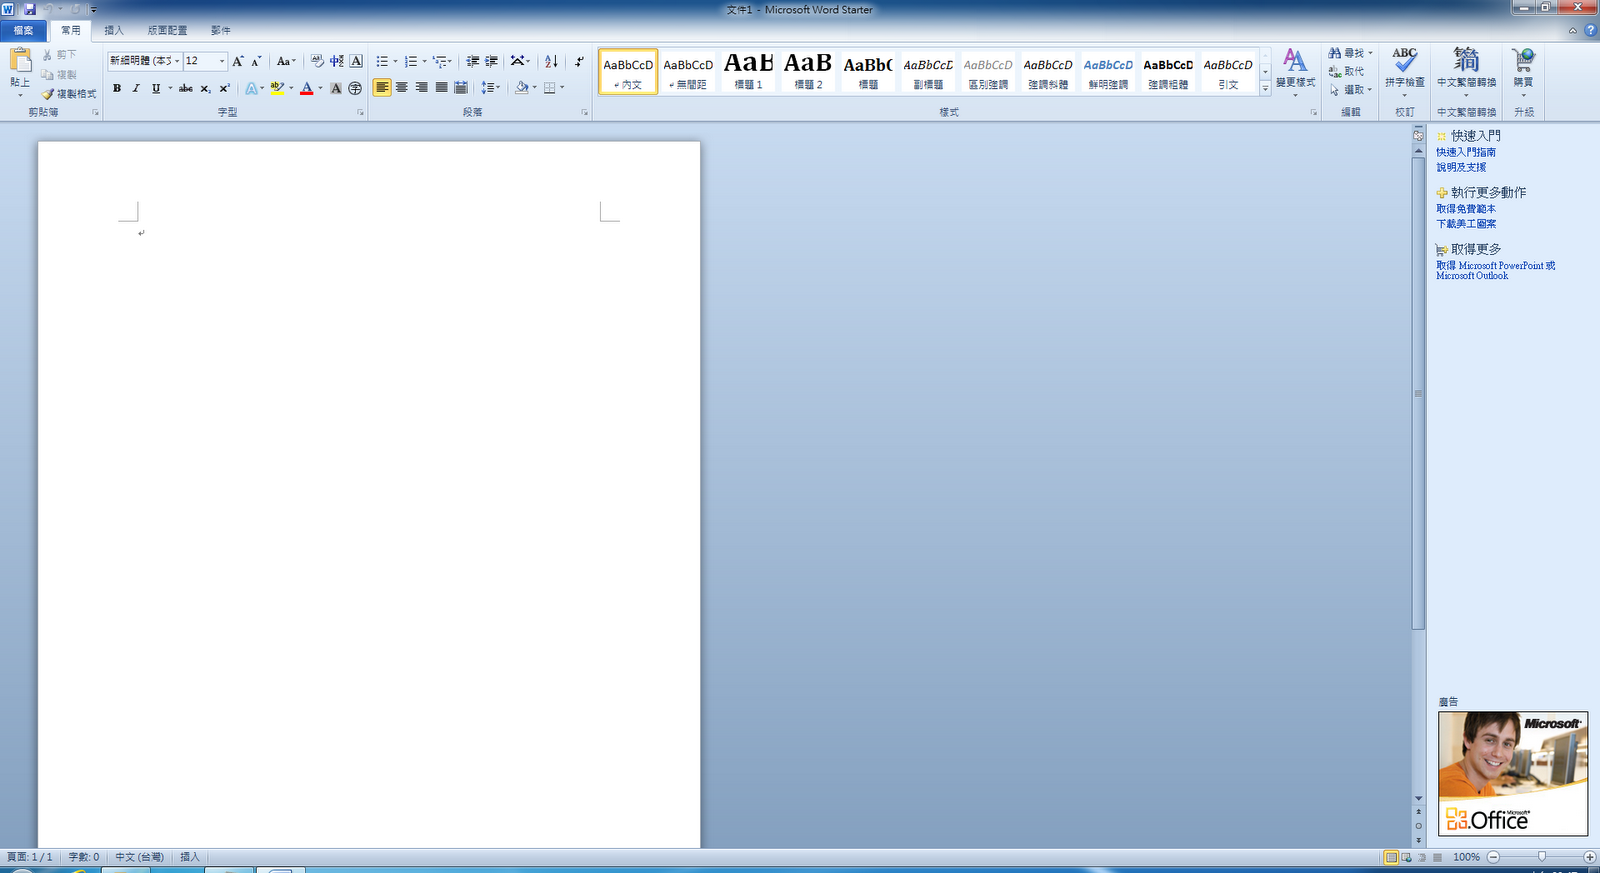The width and height of the screenshot is (1600, 873).
Task: Open the Change Case (Aa) dropdown
Action: point(286,61)
